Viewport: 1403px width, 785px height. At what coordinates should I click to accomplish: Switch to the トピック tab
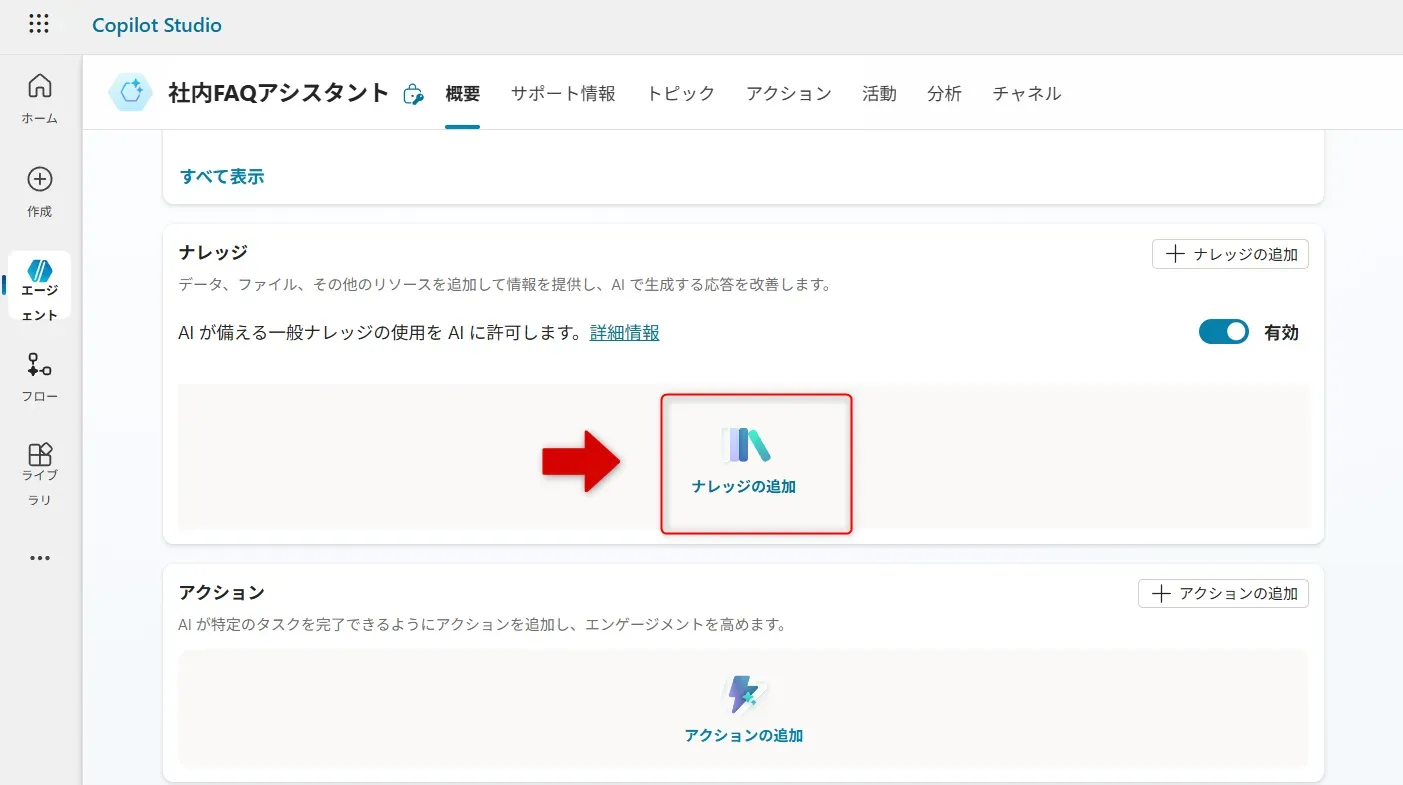pos(680,94)
